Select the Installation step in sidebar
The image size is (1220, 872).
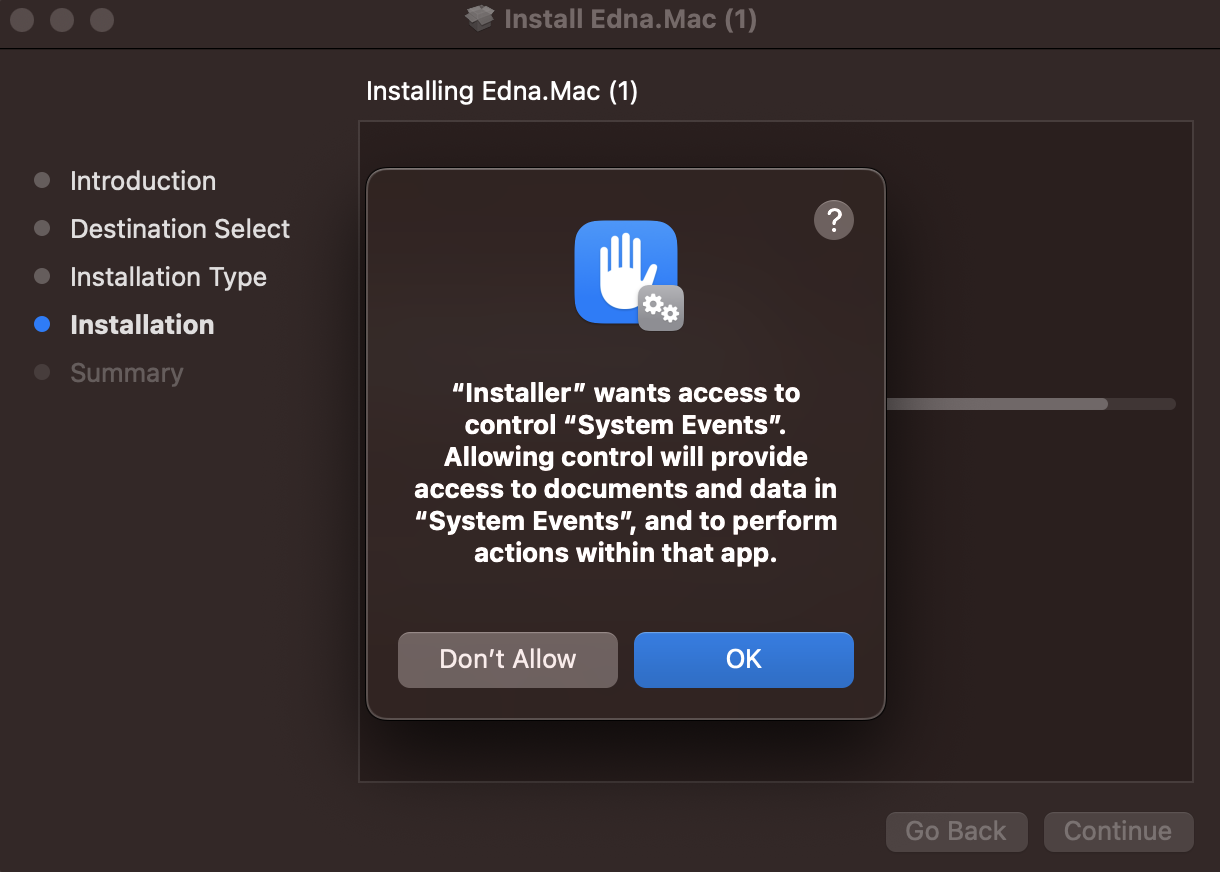142,325
